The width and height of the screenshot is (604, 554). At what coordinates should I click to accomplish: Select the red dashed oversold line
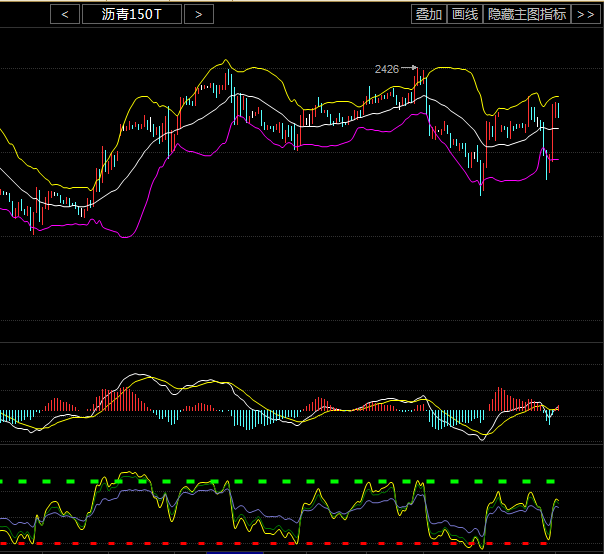pos(300,544)
